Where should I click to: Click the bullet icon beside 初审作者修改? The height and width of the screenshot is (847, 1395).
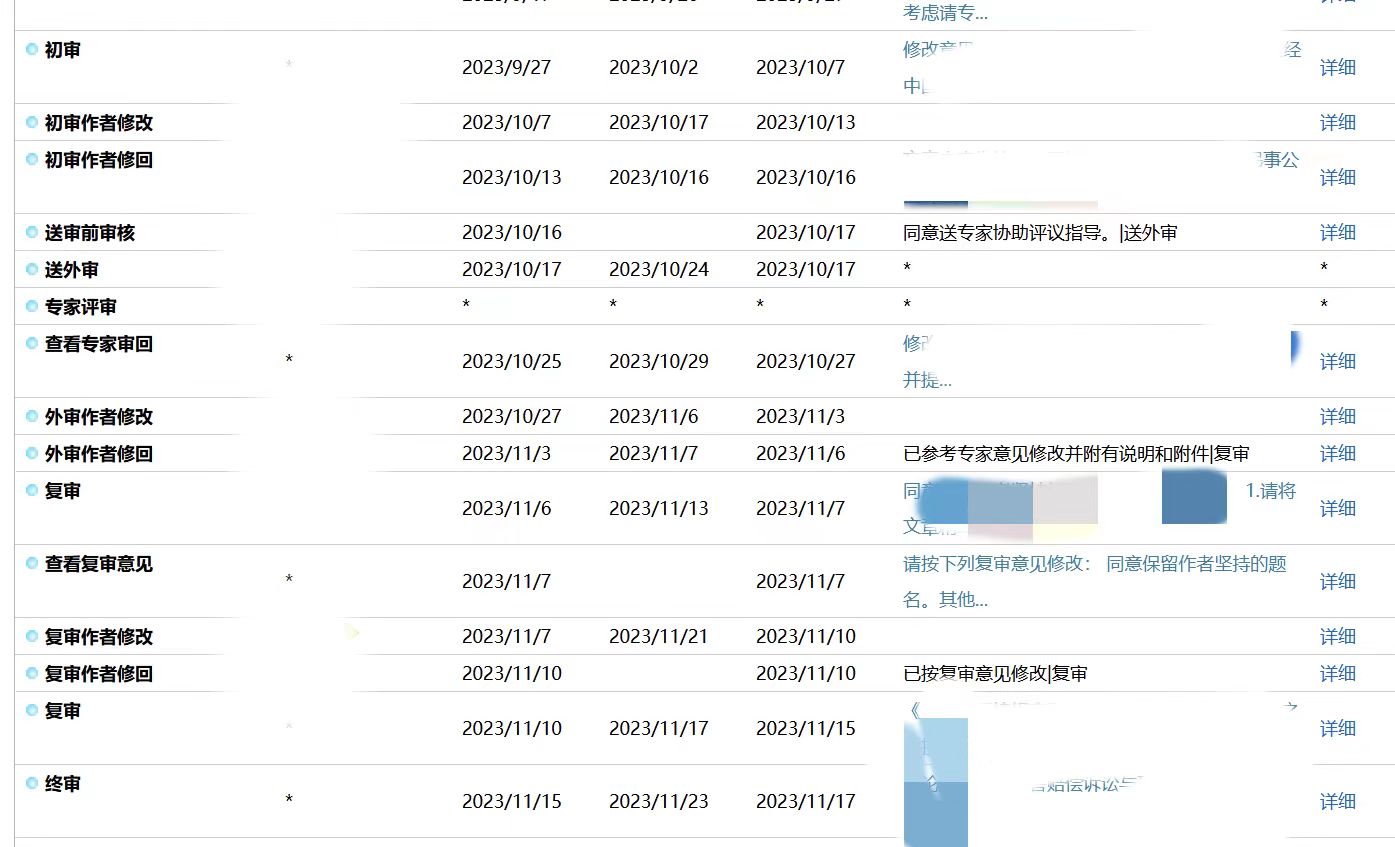32,122
